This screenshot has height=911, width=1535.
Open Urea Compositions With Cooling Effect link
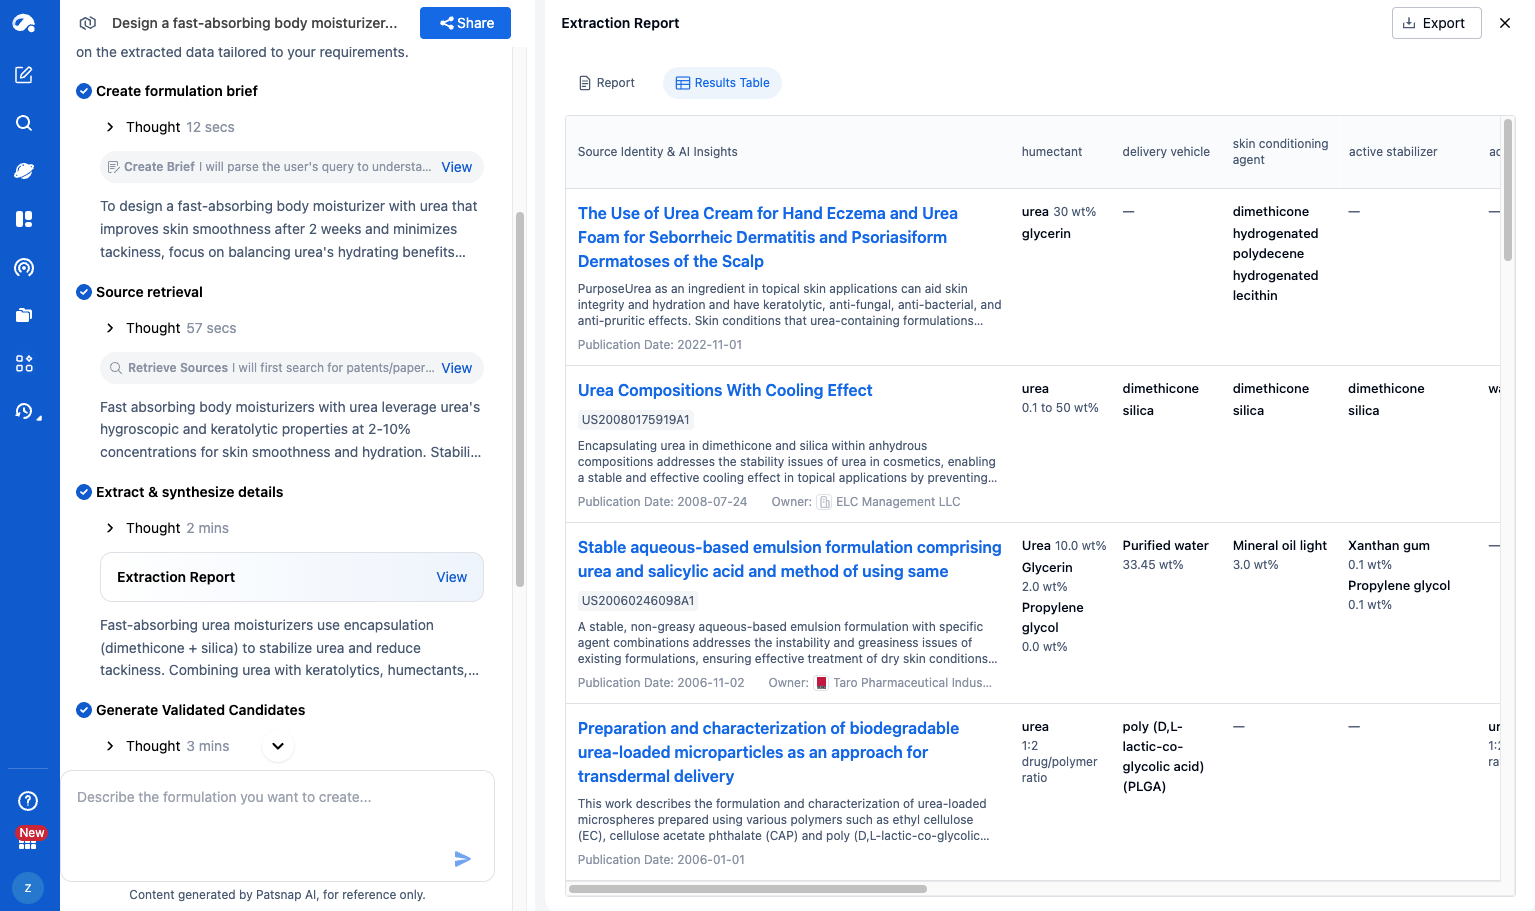[725, 390]
